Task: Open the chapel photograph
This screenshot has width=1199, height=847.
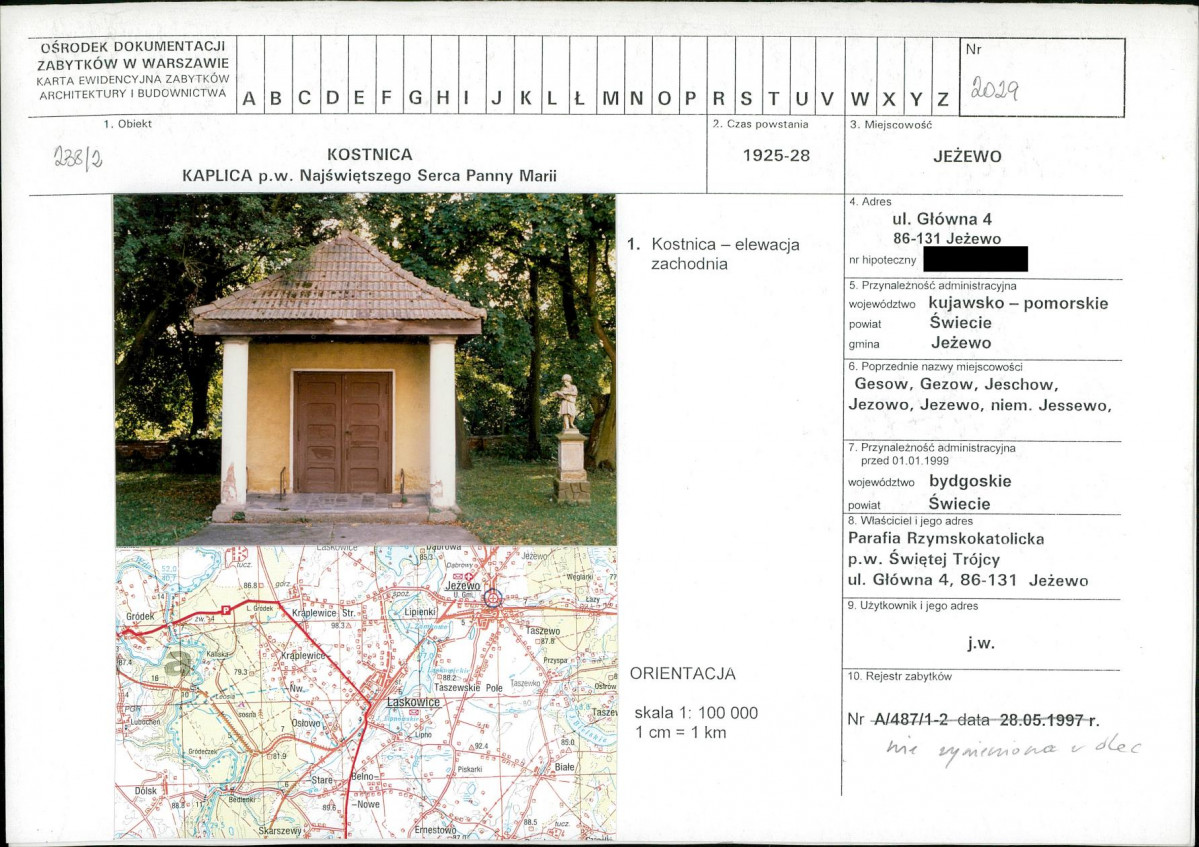Action: [x=365, y=369]
